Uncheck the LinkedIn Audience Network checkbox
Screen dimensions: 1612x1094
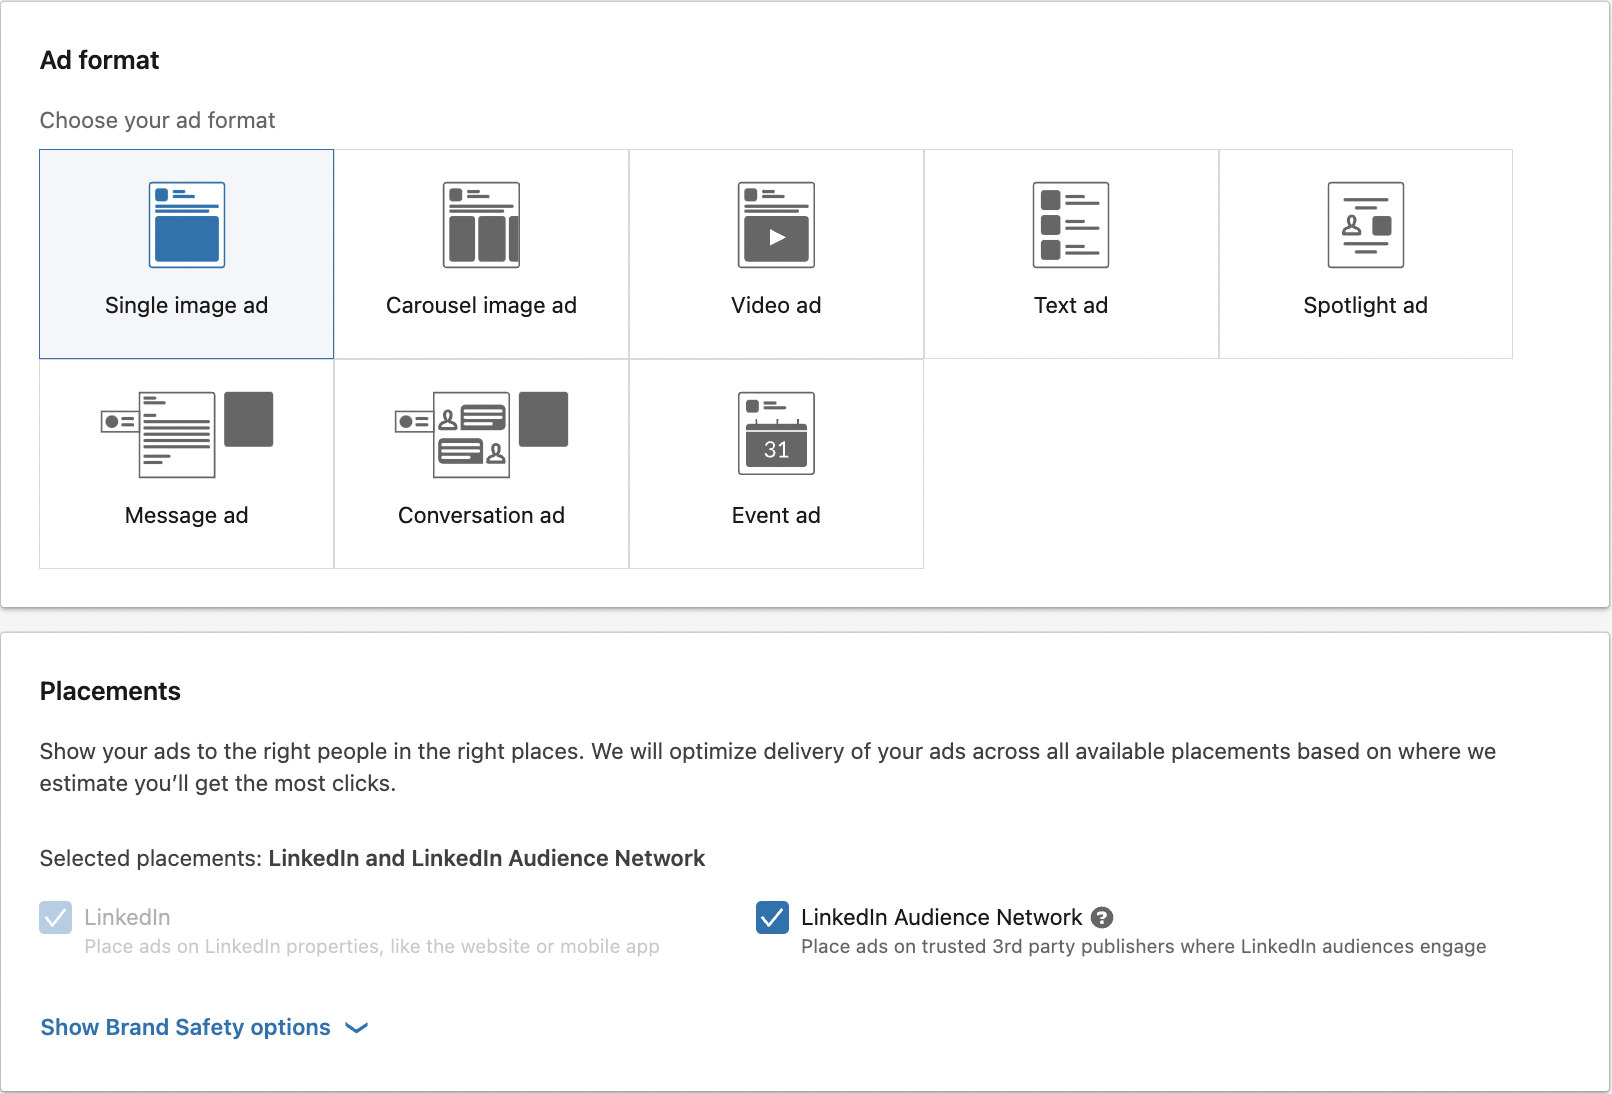pyautogui.click(x=772, y=917)
